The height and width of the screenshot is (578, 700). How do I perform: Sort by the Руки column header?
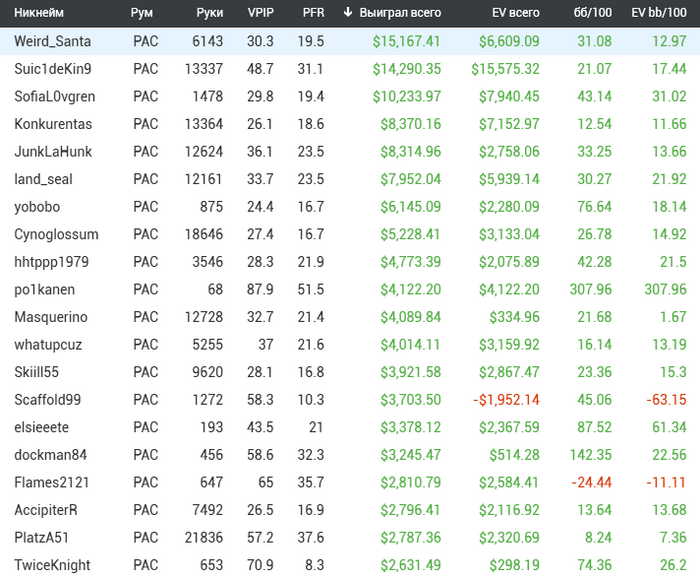[x=209, y=12]
